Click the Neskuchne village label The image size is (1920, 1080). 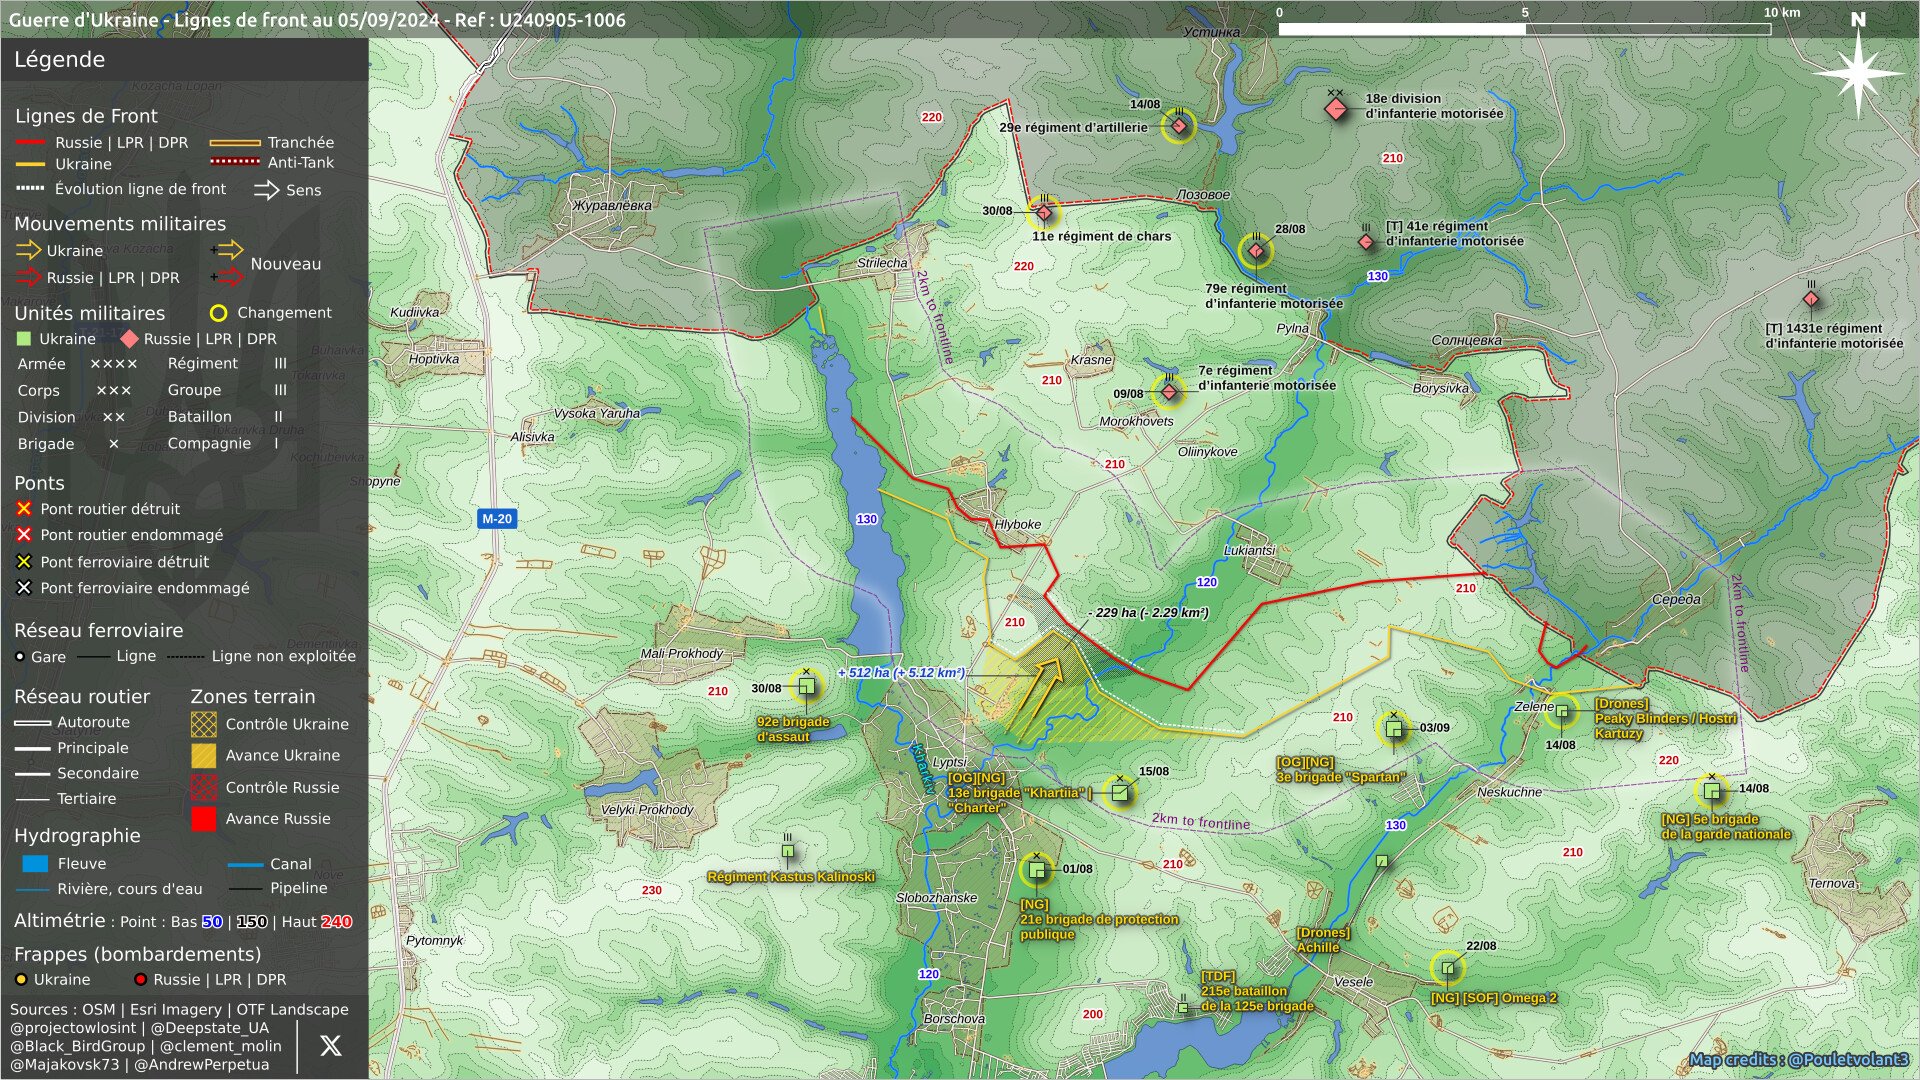pyautogui.click(x=1509, y=792)
